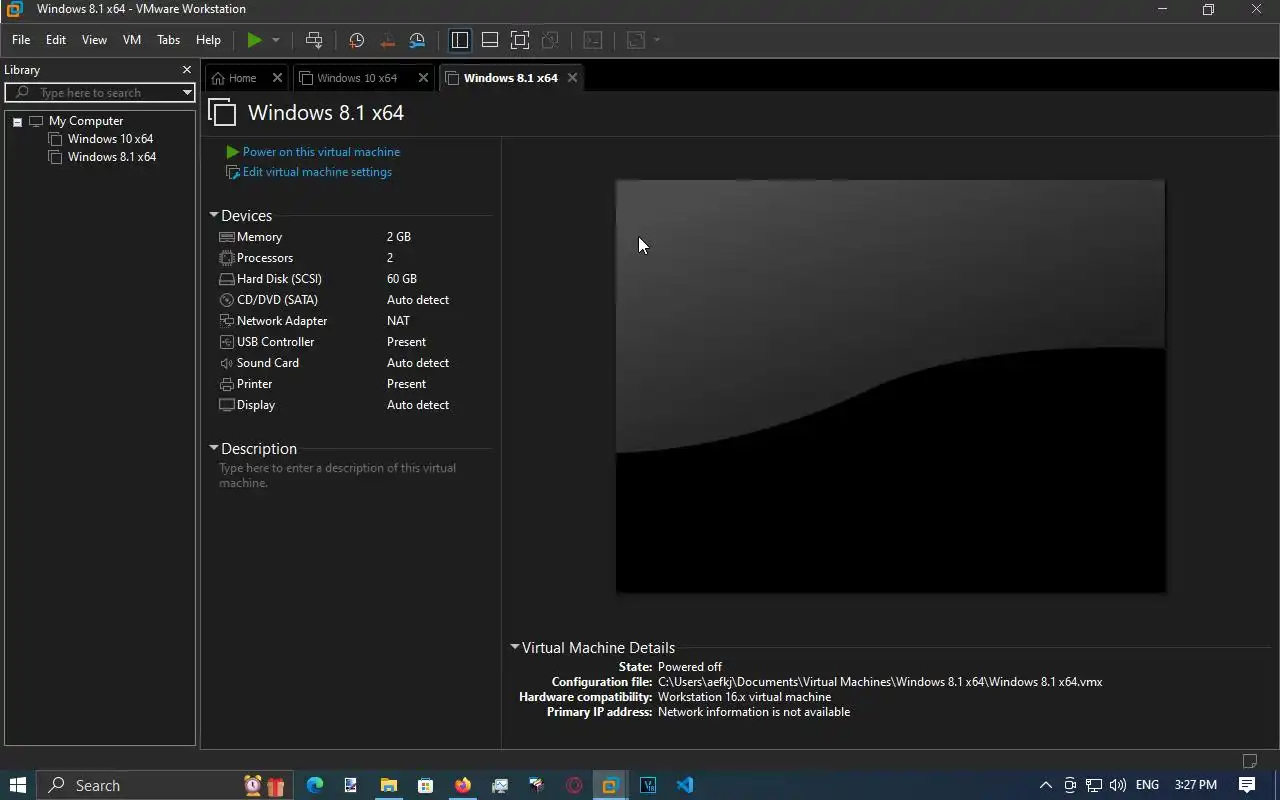Open the File menu

21,40
